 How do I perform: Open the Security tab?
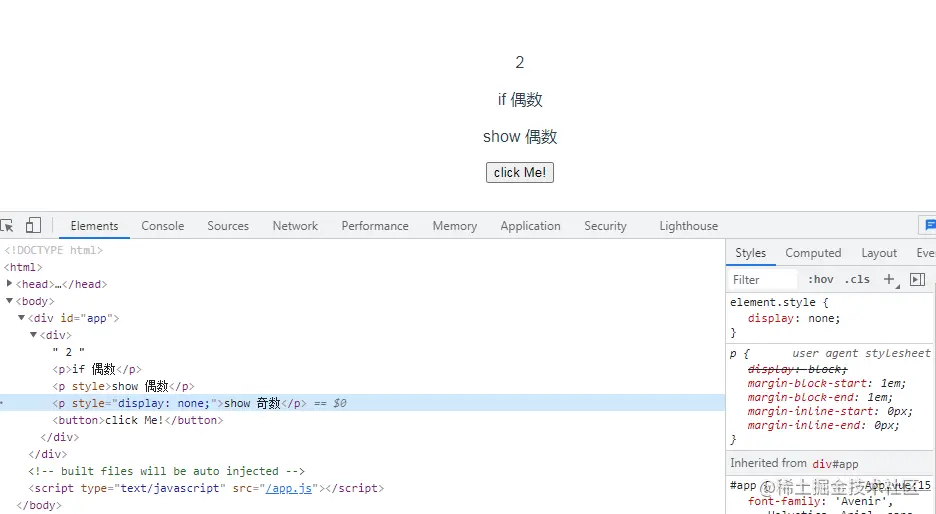pos(605,226)
